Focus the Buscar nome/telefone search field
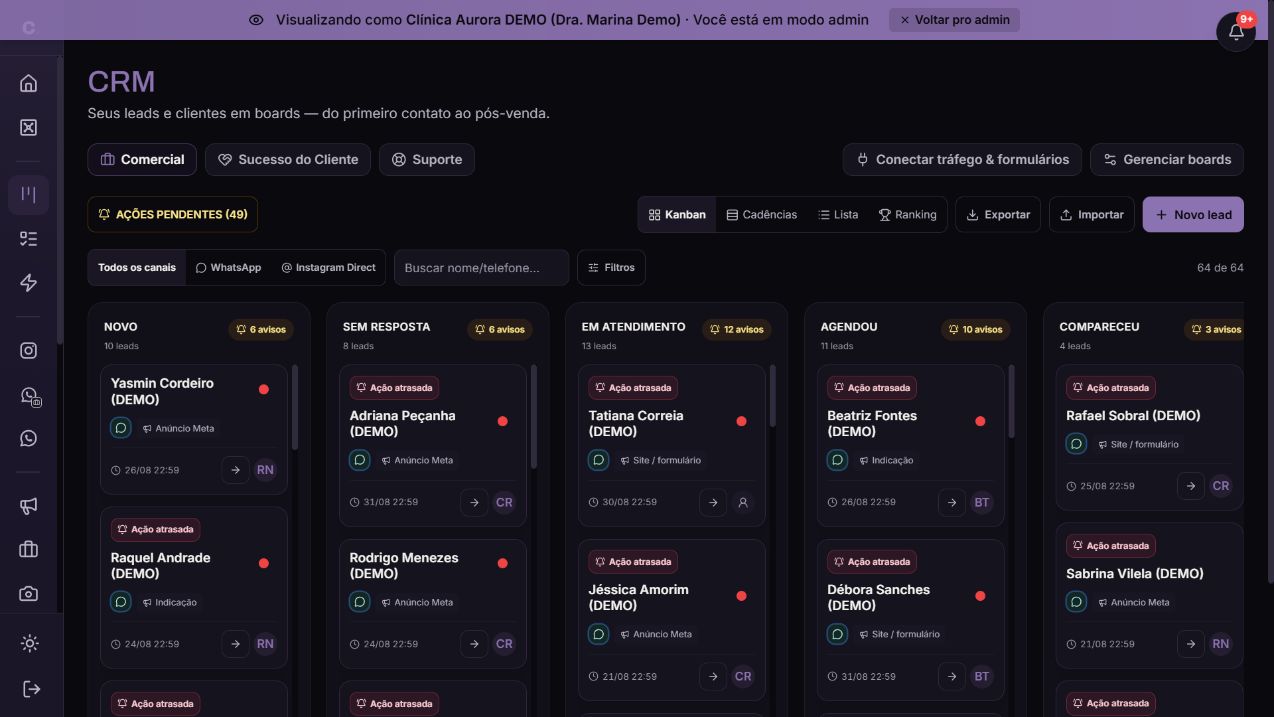Image resolution: width=1274 pixels, height=717 pixels. tap(481, 267)
